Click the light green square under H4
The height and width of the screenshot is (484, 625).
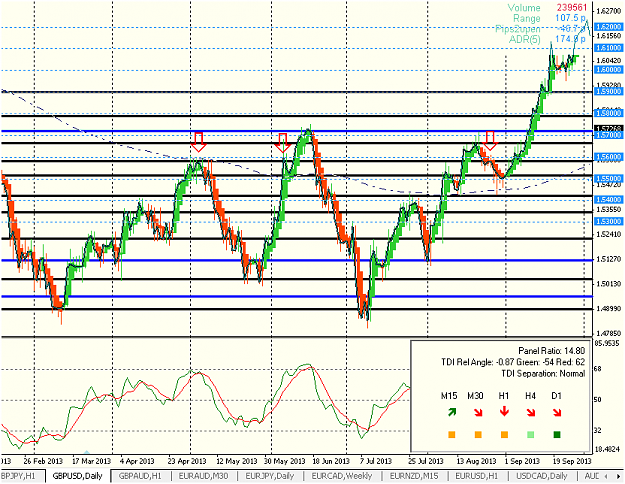(x=531, y=435)
